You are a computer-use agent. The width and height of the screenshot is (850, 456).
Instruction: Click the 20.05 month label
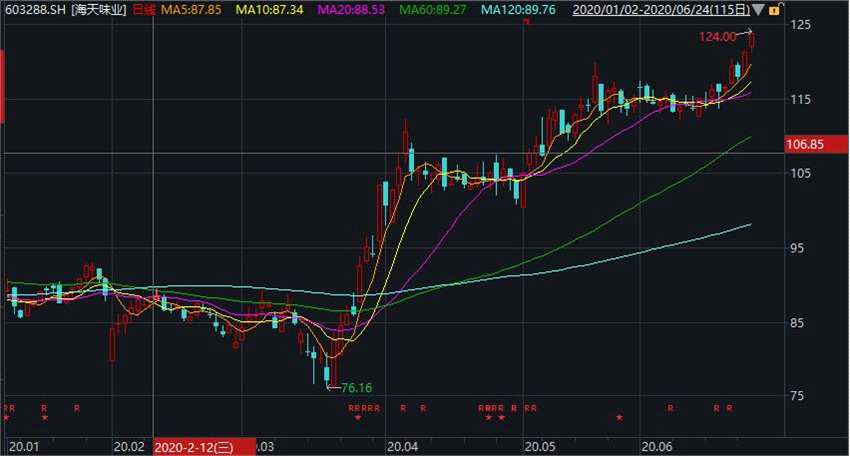pyautogui.click(x=540, y=447)
